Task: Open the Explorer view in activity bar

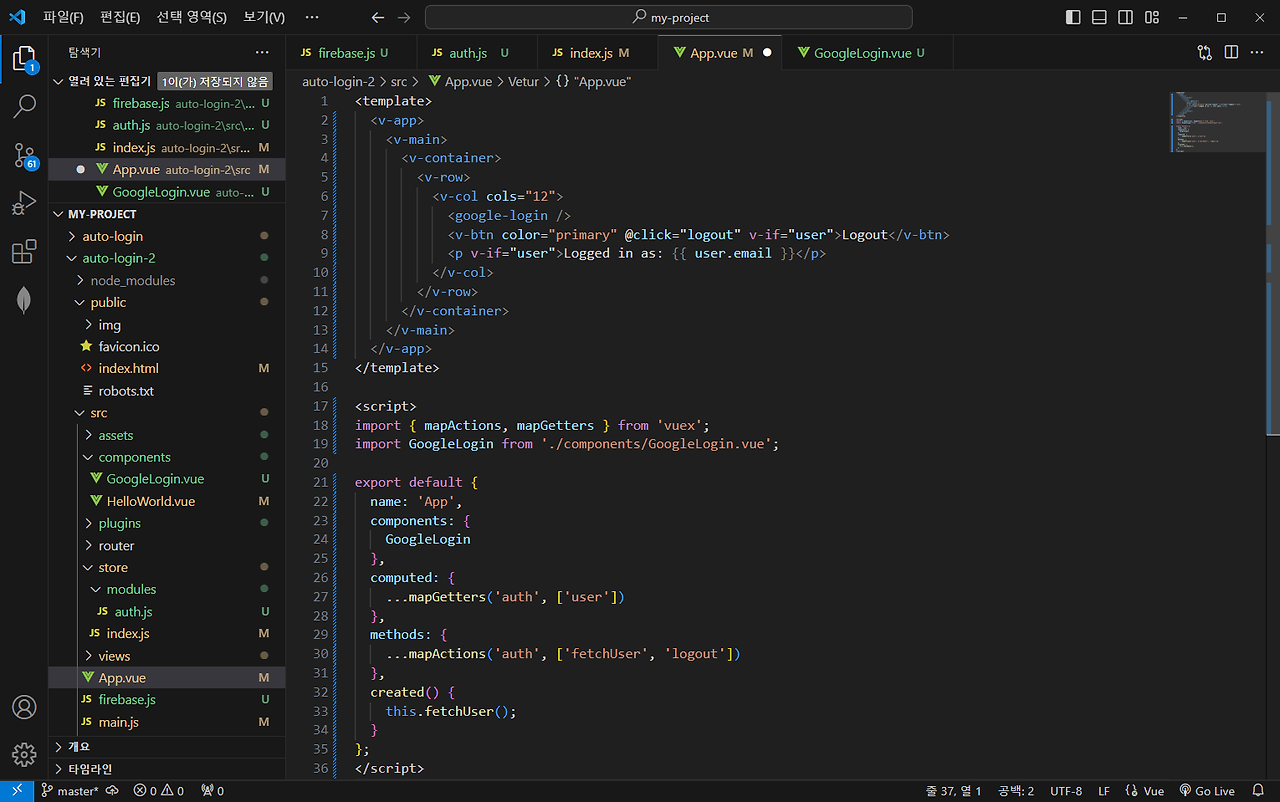Action: click(x=24, y=58)
